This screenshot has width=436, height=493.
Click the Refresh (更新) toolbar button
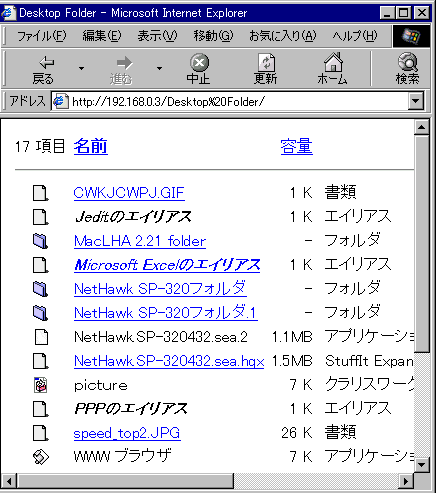(x=266, y=69)
